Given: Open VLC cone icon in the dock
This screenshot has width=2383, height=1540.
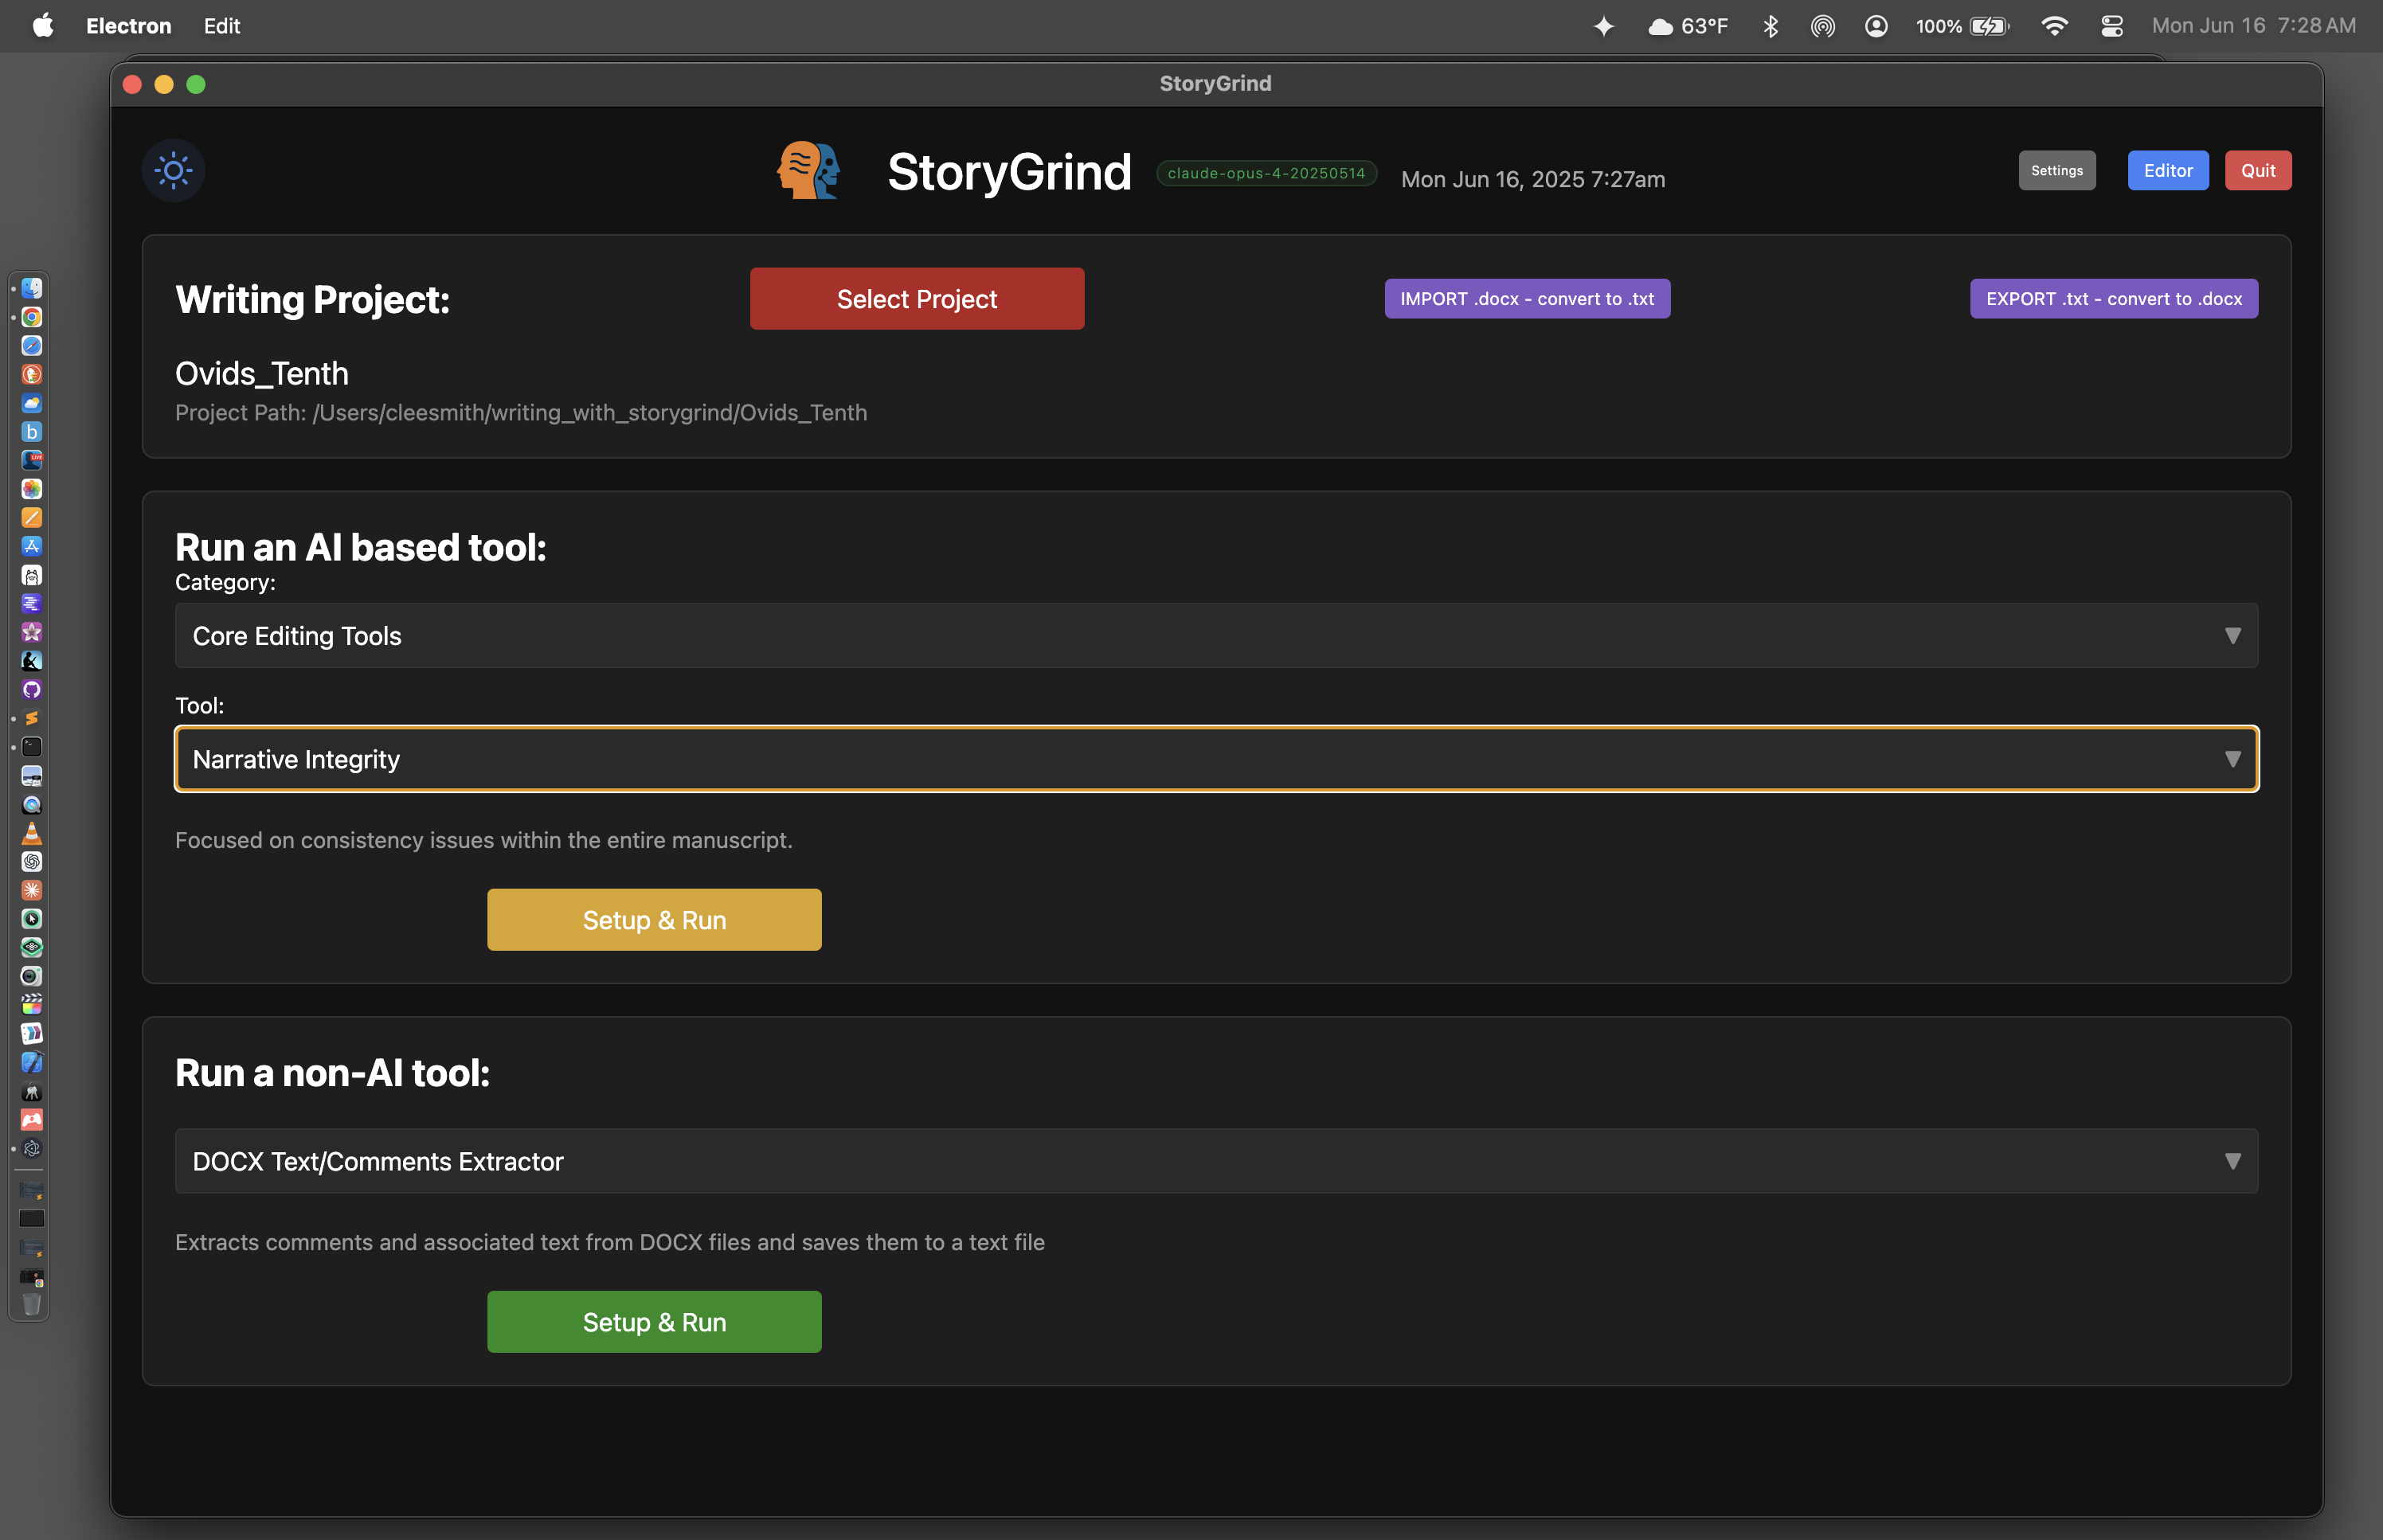Looking at the screenshot, I should pyautogui.click(x=32, y=833).
